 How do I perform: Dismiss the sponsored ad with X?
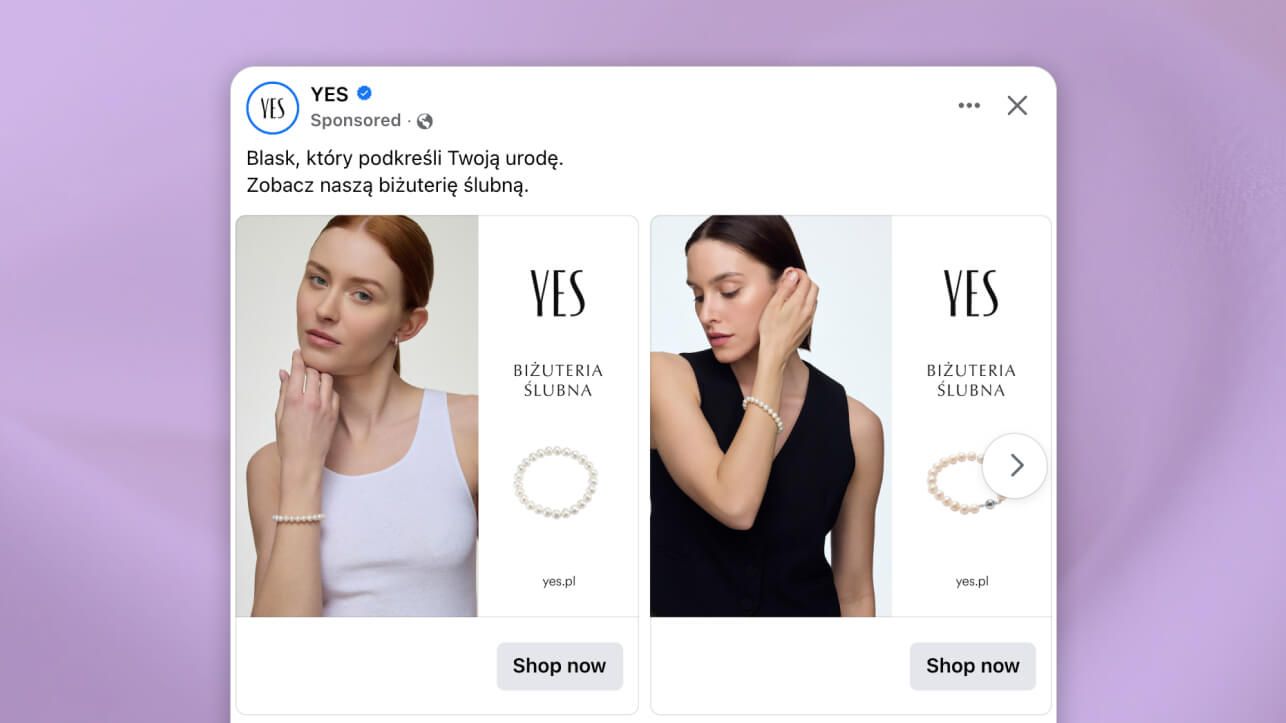point(1017,106)
